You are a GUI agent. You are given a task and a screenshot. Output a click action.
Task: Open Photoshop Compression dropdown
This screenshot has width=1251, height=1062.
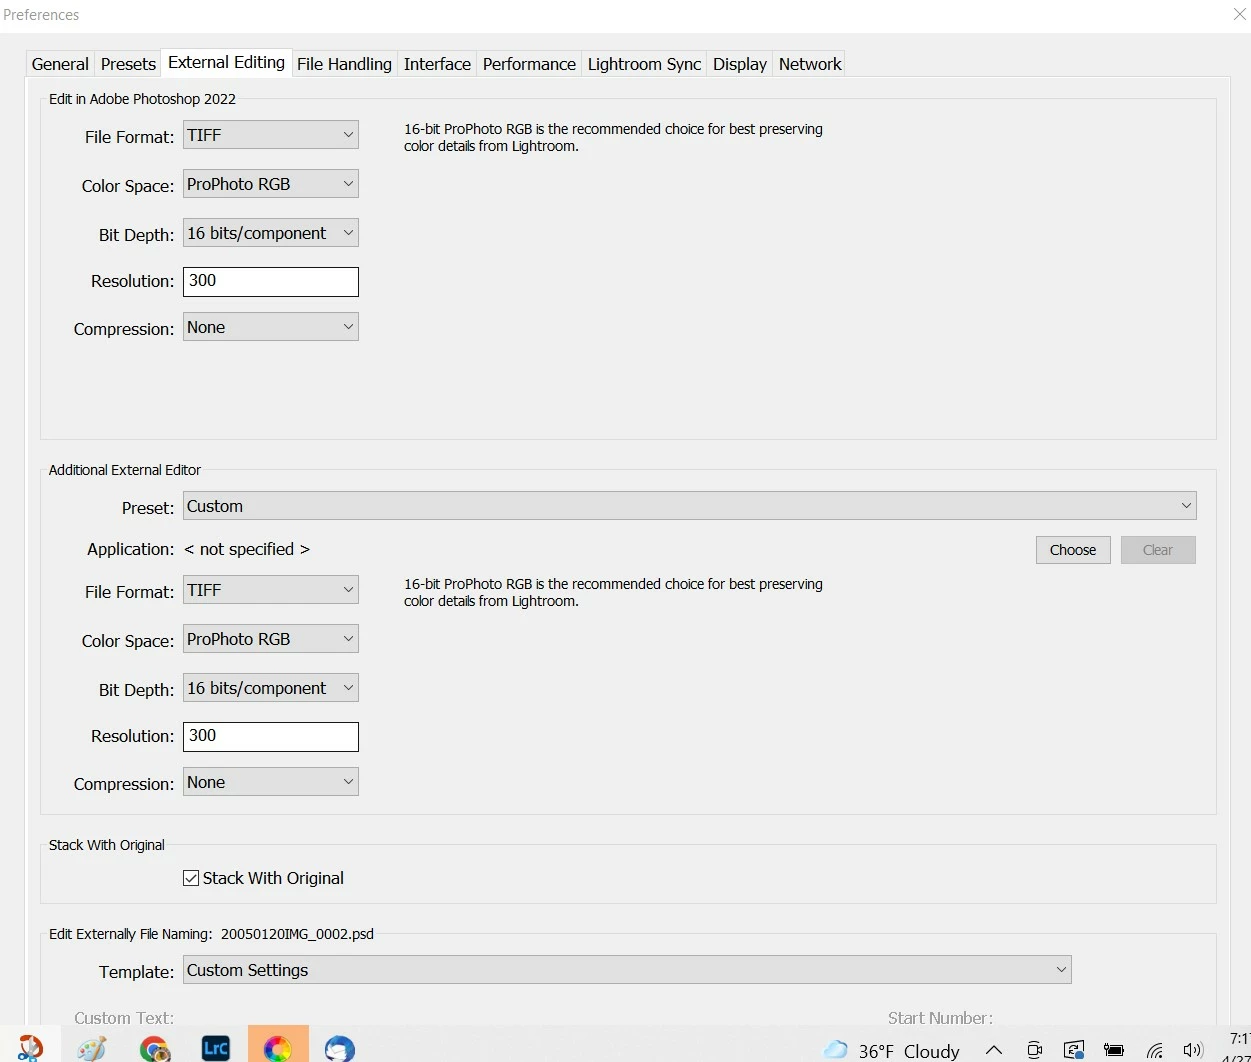(x=271, y=327)
